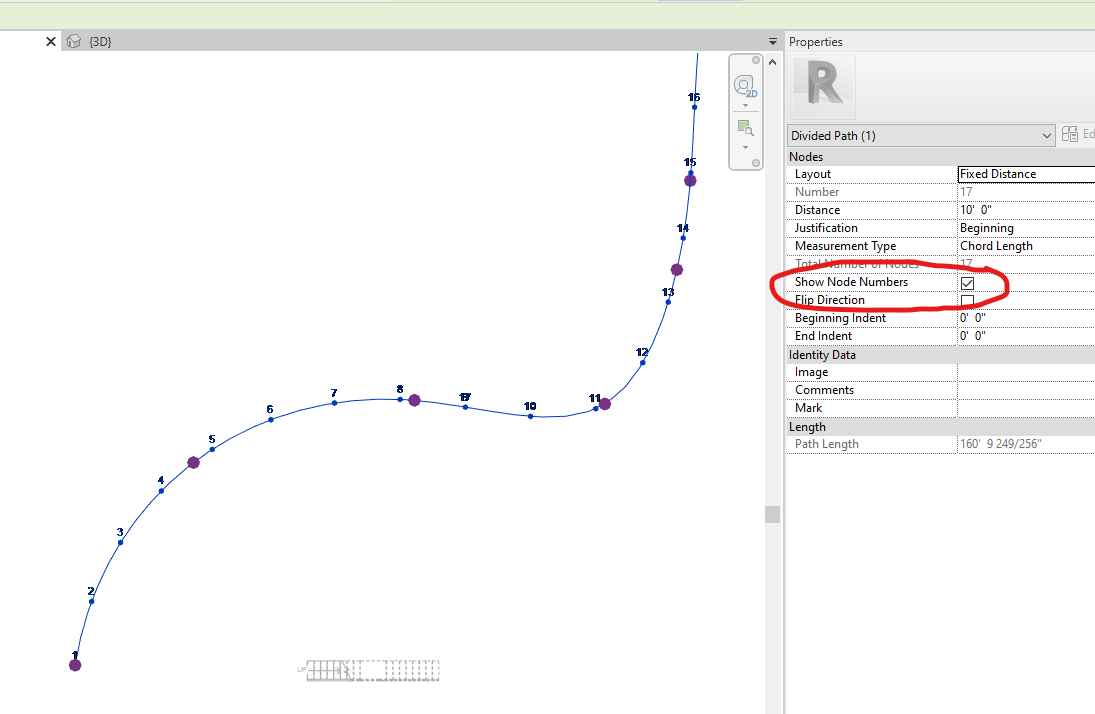Enable Flip Direction
Image resolution: width=1095 pixels, height=714 pixels.
967,300
